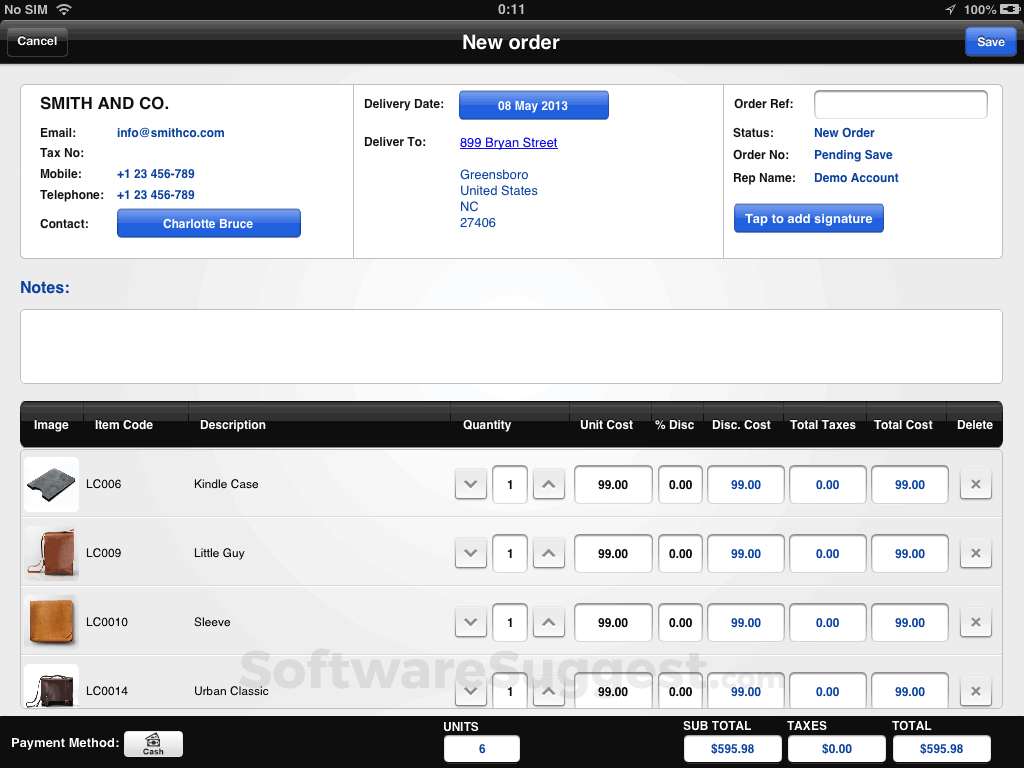Viewport: 1024px width, 768px height.
Task: Remove the Urban Classic item
Action: tap(975, 691)
